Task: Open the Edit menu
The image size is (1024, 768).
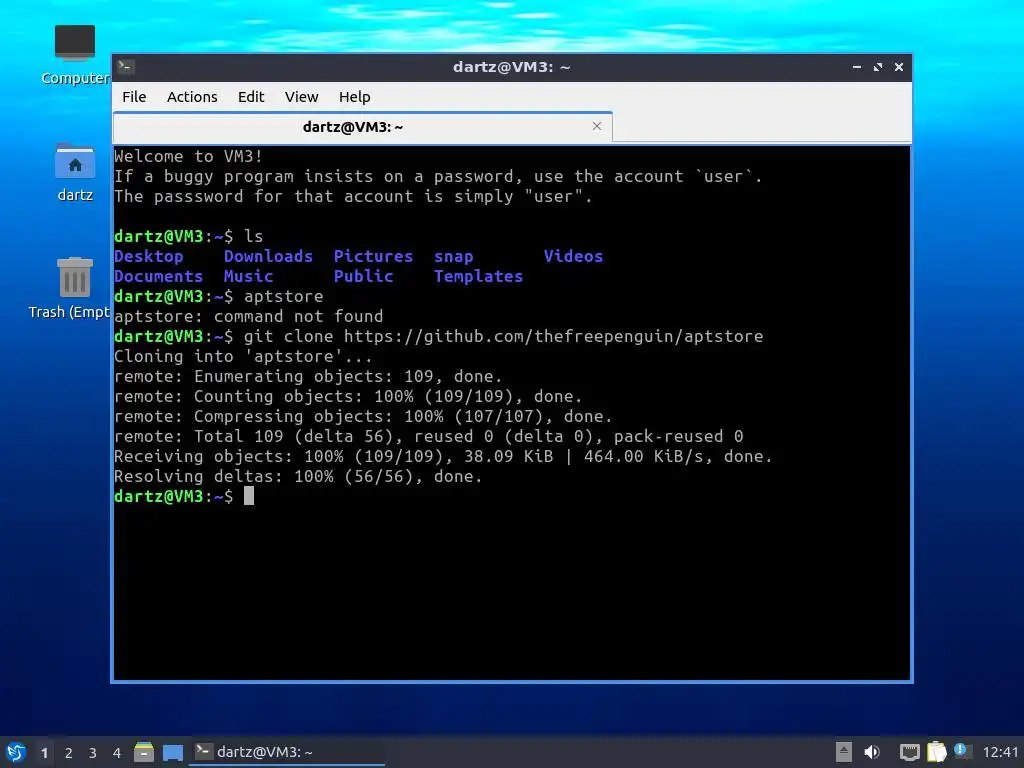Action: coord(251,97)
